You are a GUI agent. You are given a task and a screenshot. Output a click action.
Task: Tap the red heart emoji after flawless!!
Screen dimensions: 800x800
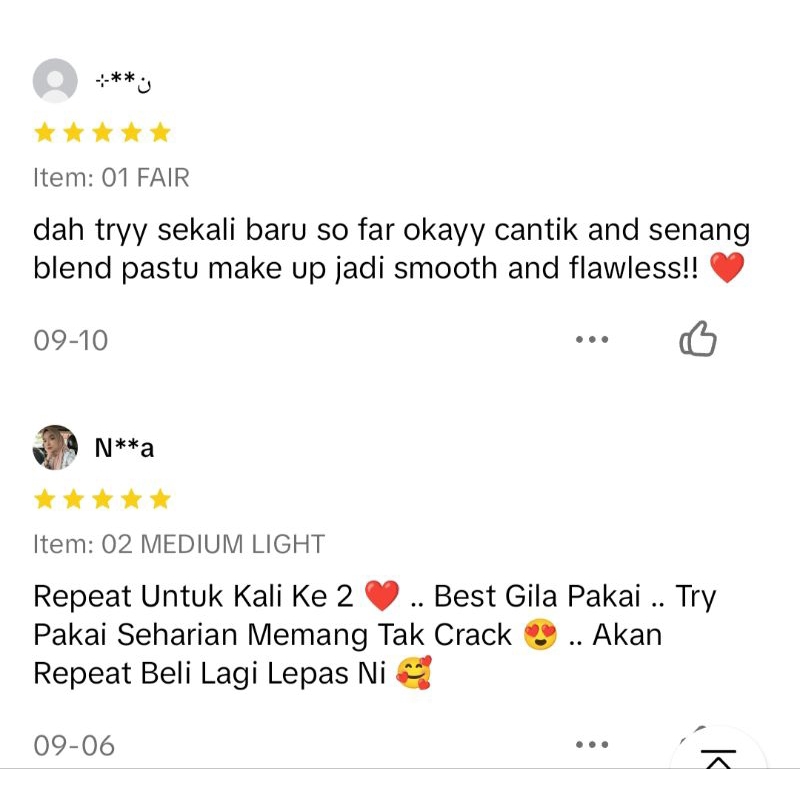[x=727, y=267]
